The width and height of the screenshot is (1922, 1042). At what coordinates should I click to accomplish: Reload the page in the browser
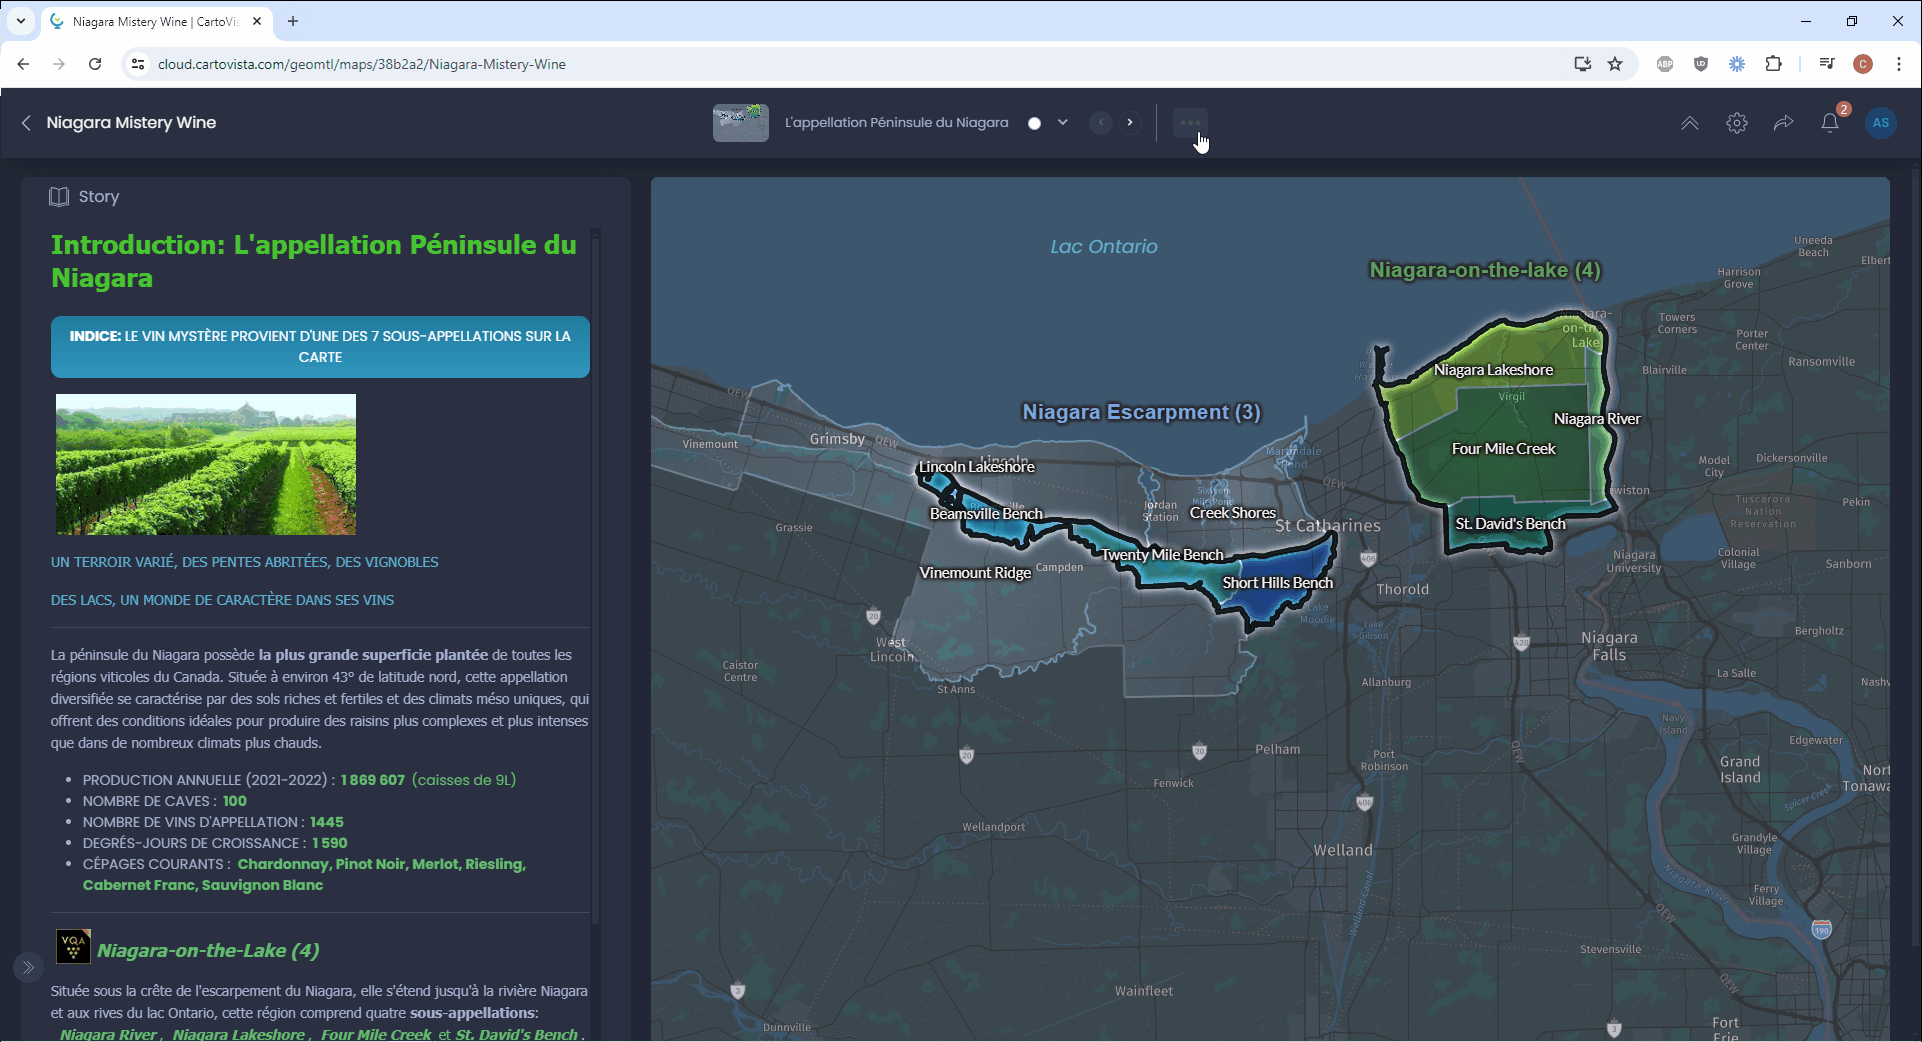pyautogui.click(x=95, y=64)
